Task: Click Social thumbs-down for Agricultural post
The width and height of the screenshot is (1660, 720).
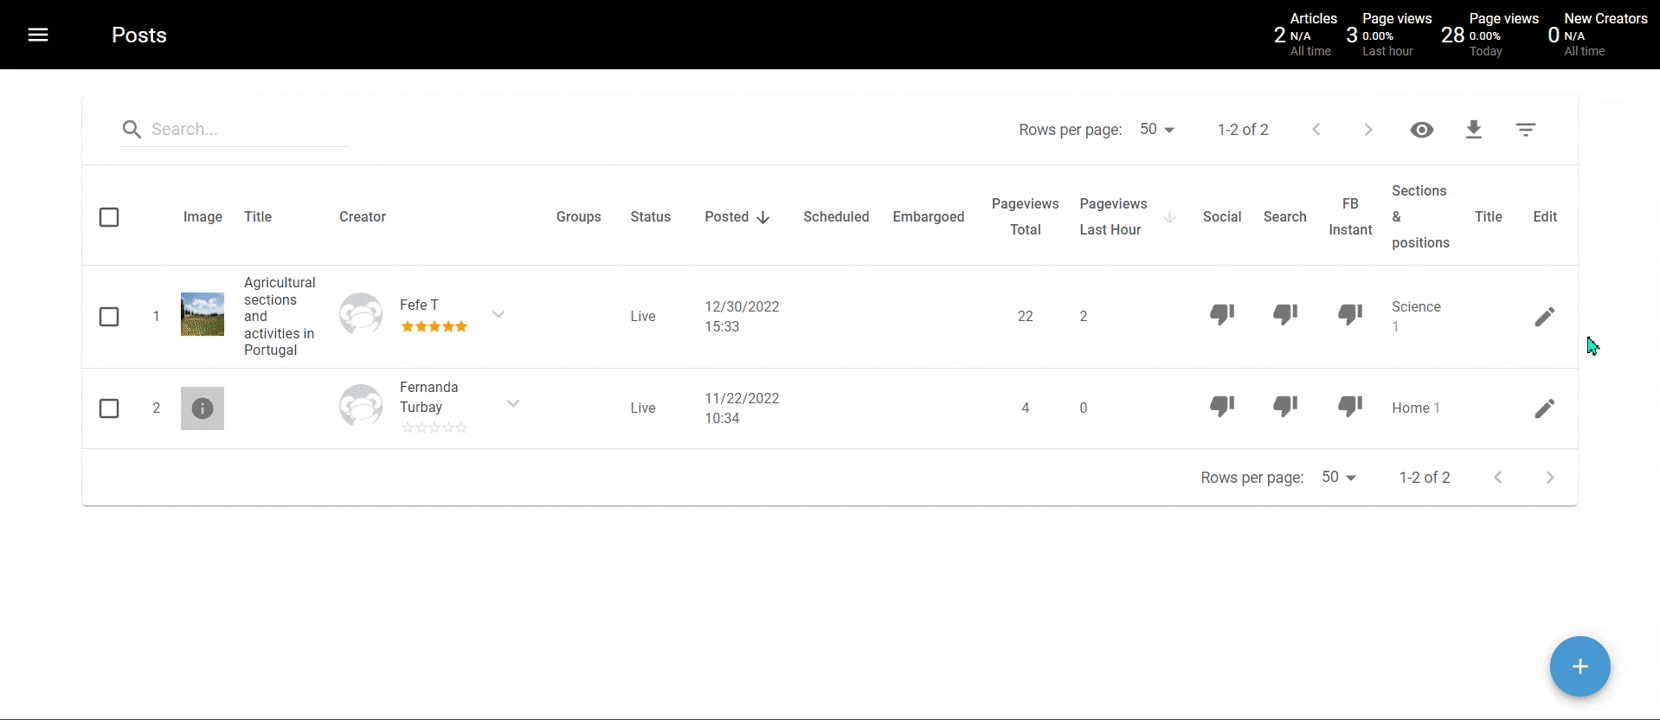Action: [1221, 315]
